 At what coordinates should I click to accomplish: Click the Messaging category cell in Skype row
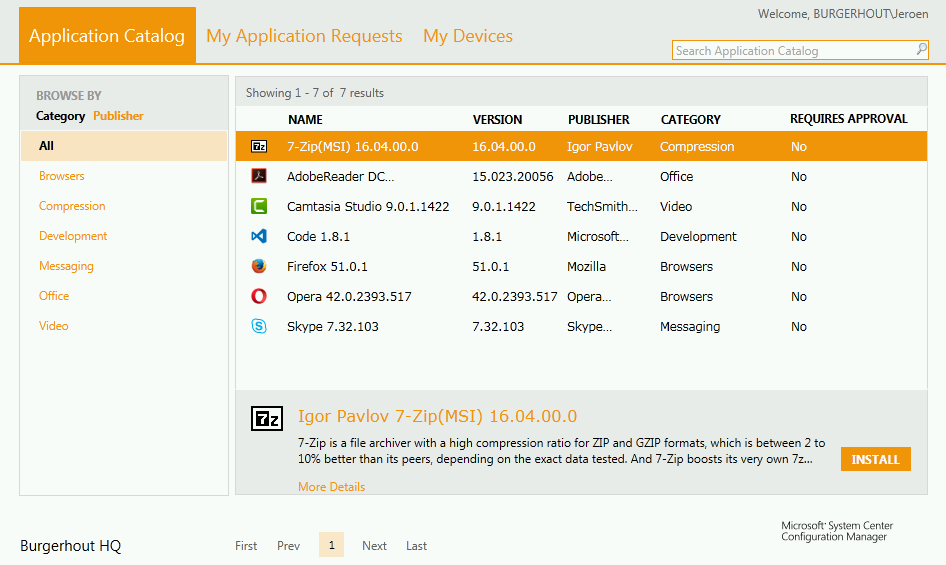(690, 327)
